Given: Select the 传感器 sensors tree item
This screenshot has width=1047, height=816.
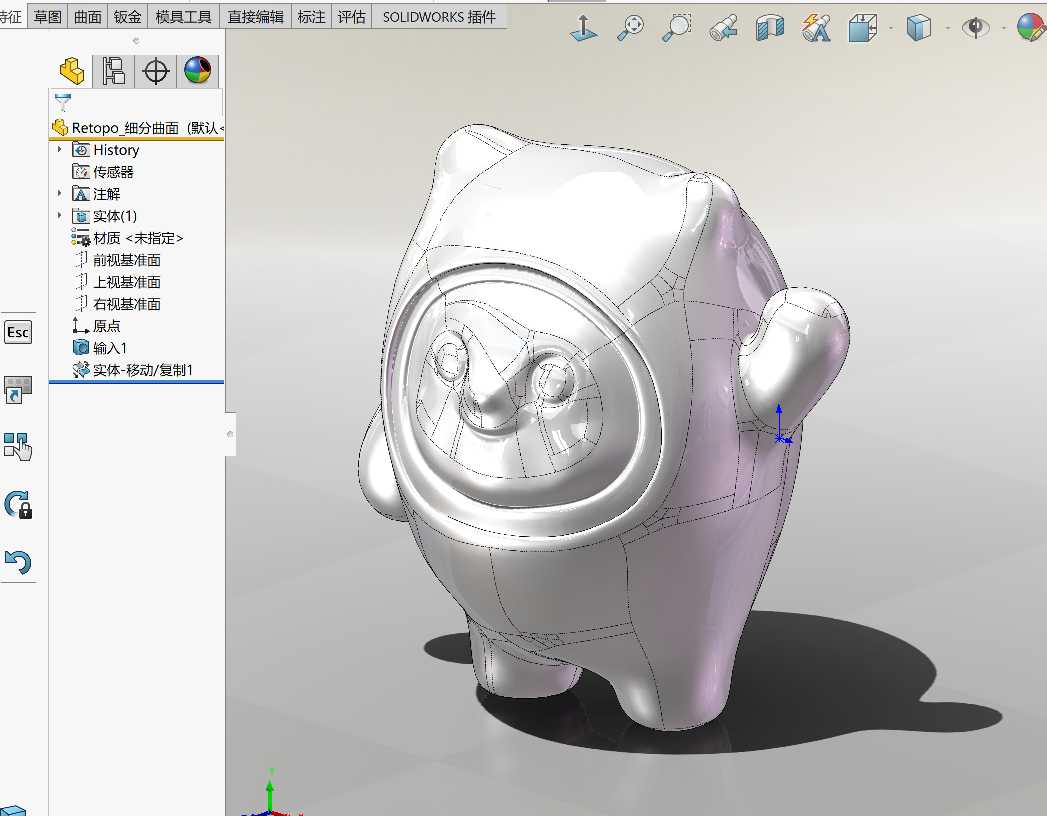Looking at the screenshot, I should pos(103,172).
